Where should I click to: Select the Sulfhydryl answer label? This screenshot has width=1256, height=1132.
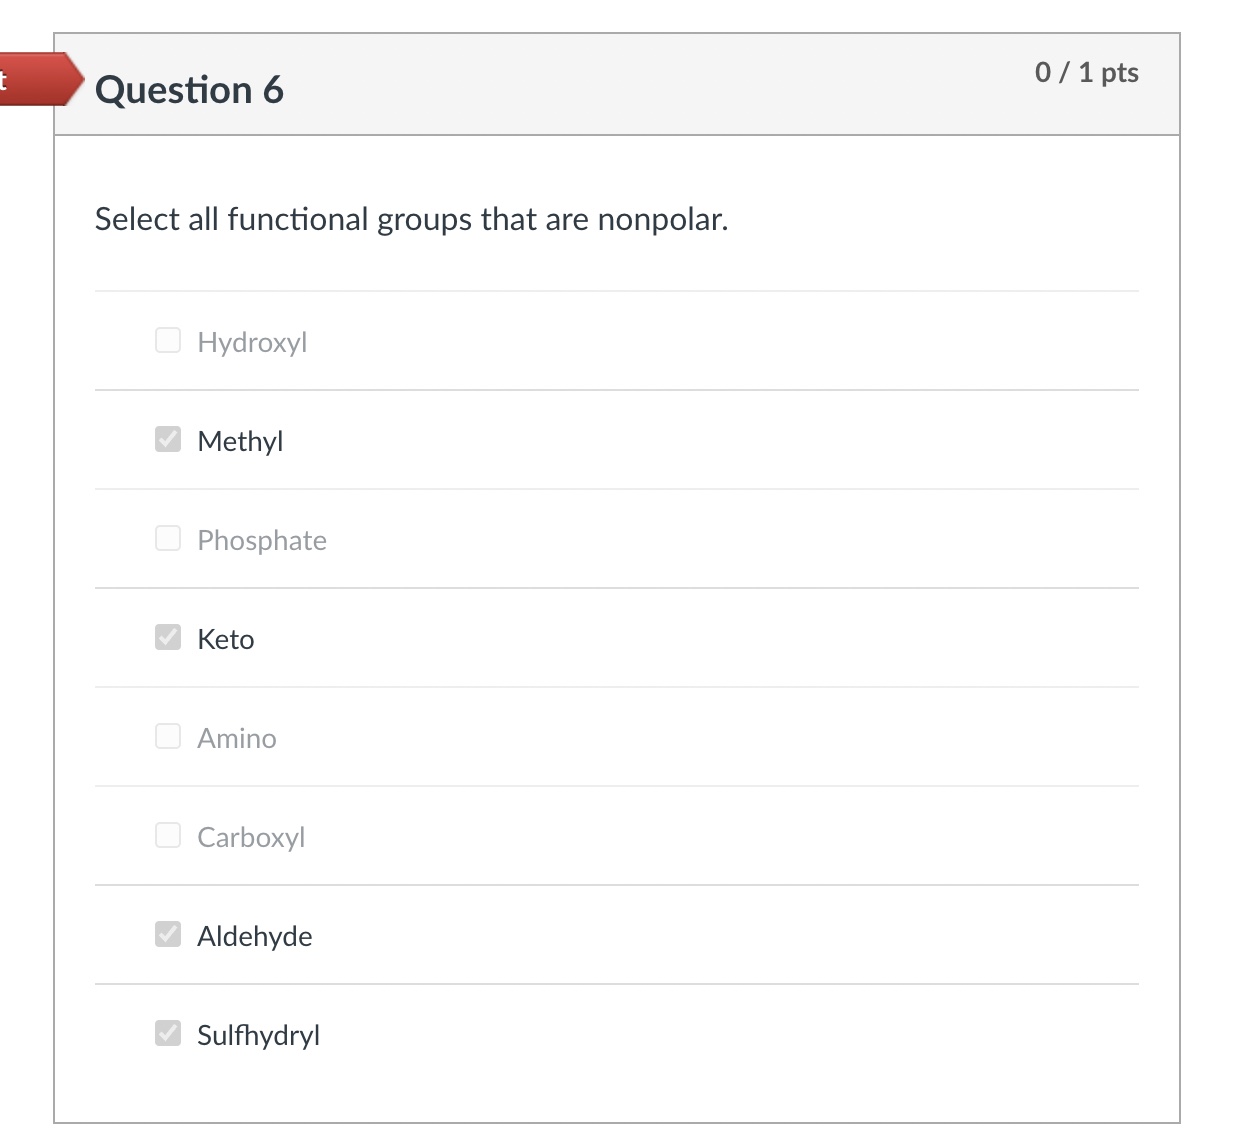click(258, 1034)
